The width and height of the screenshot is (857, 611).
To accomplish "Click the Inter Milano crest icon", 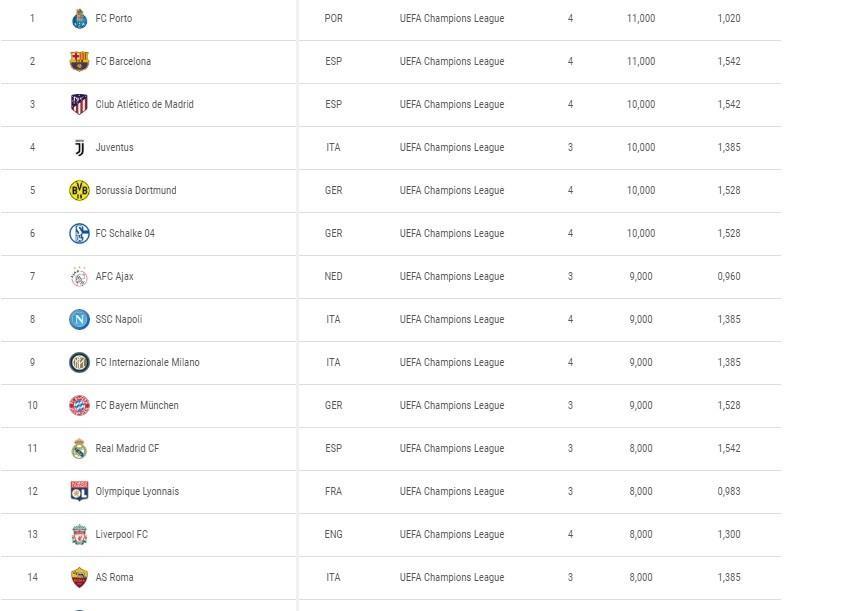I will click(79, 362).
